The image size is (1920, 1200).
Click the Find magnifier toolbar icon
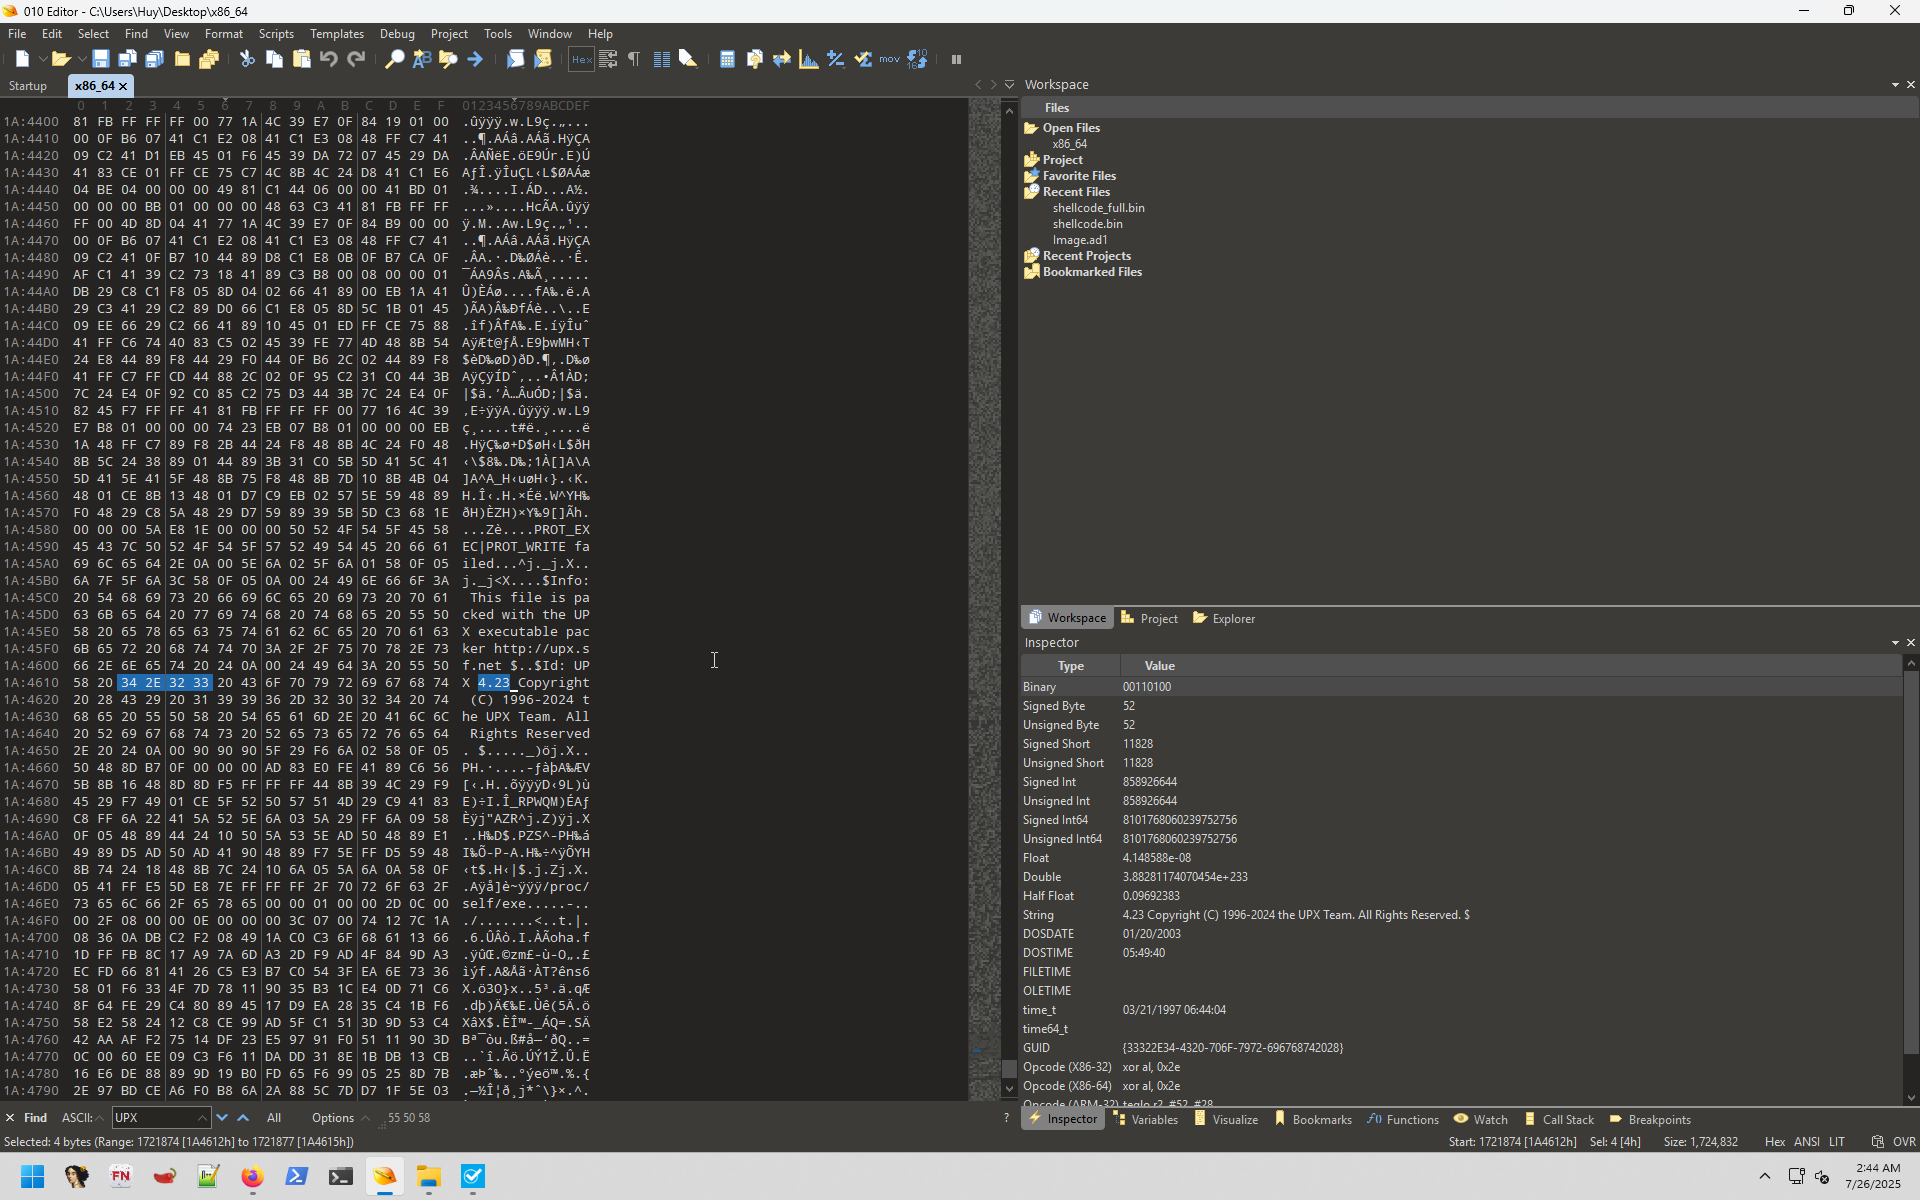395,60
